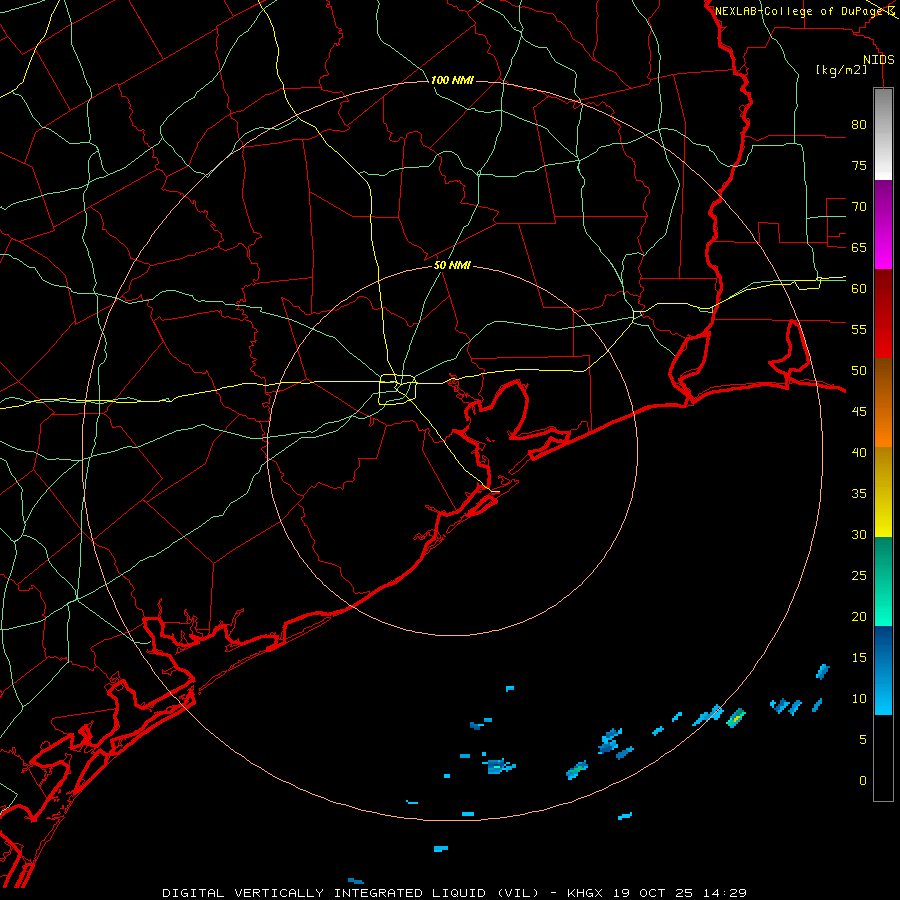Select the "100 NMI" range ring label
This screenshot has height=900, width=900.
452,80
